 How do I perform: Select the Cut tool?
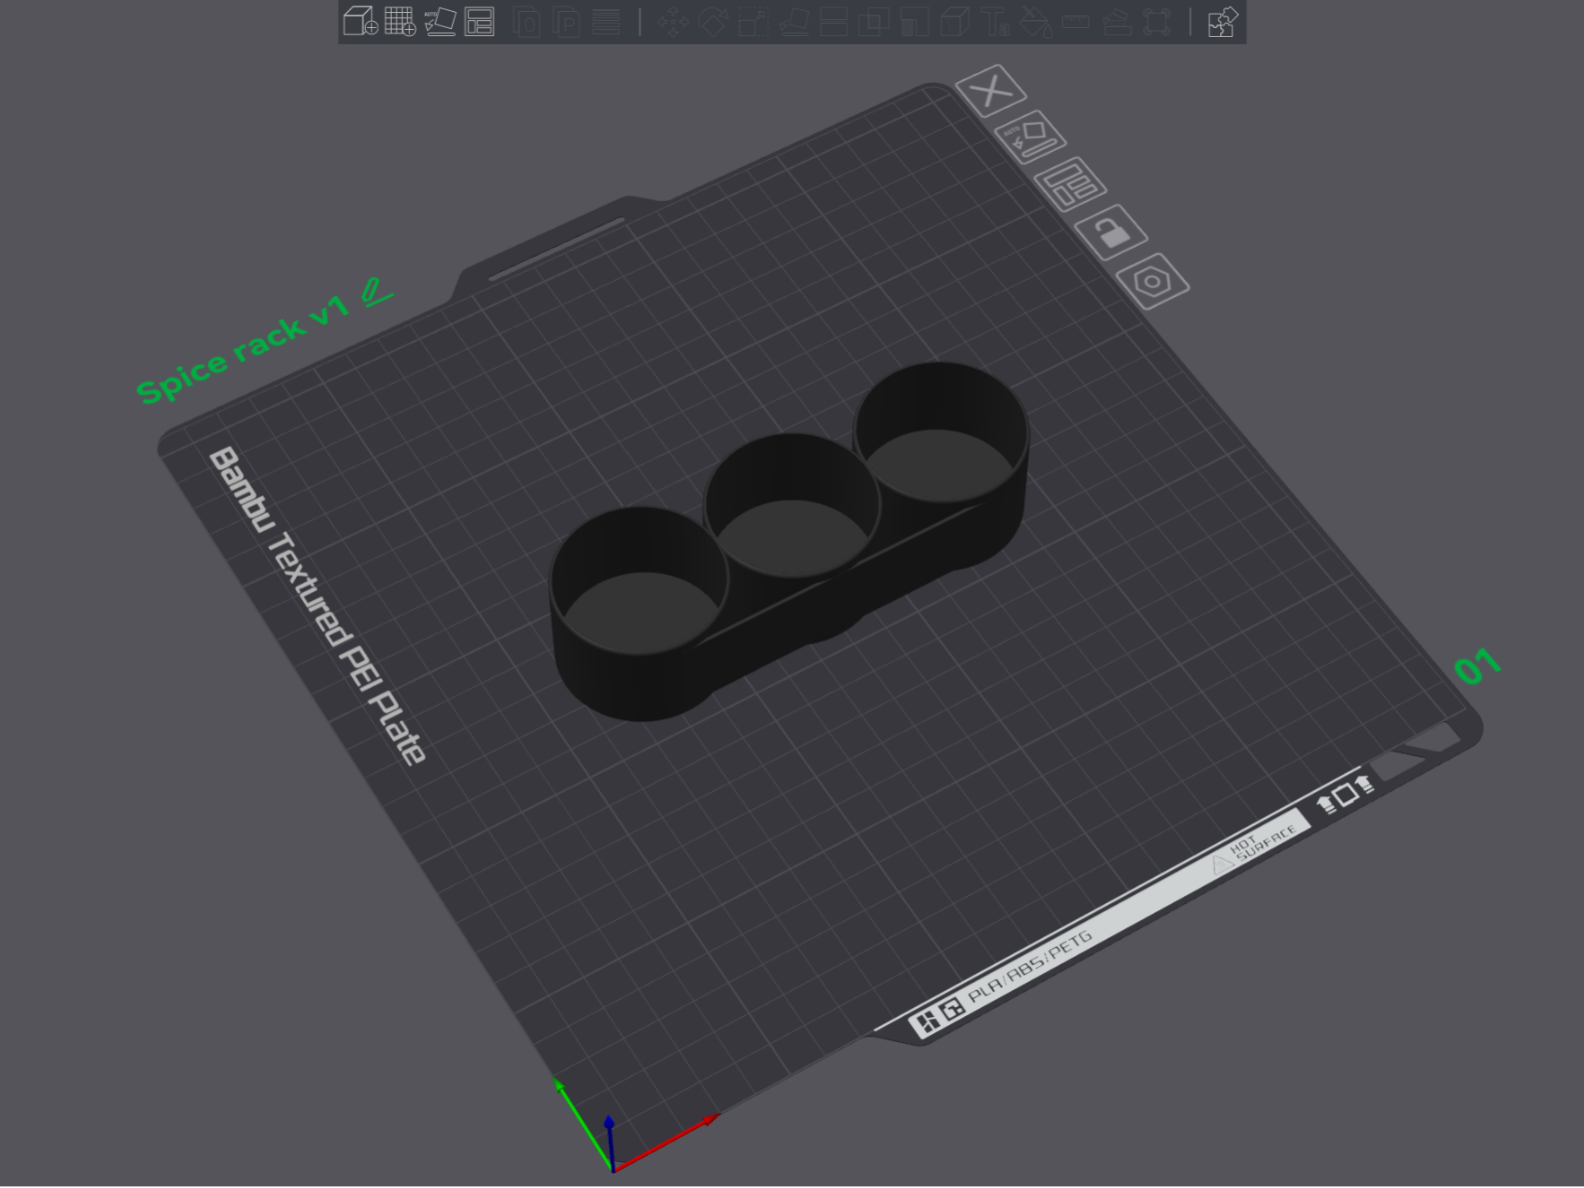(x=834, y=22)
